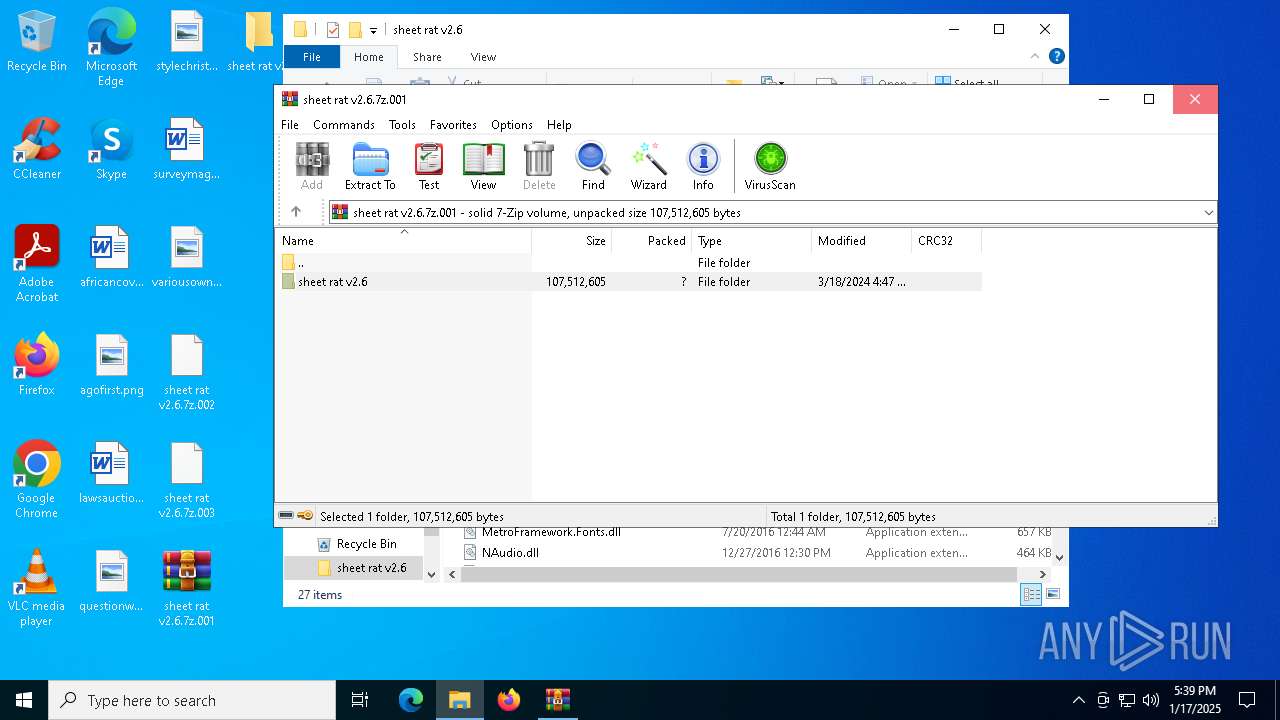The width and height of the screenshot is (1280, 720).
Task: Open Firefox from the taskbar
Action: [x=509, y=700]
